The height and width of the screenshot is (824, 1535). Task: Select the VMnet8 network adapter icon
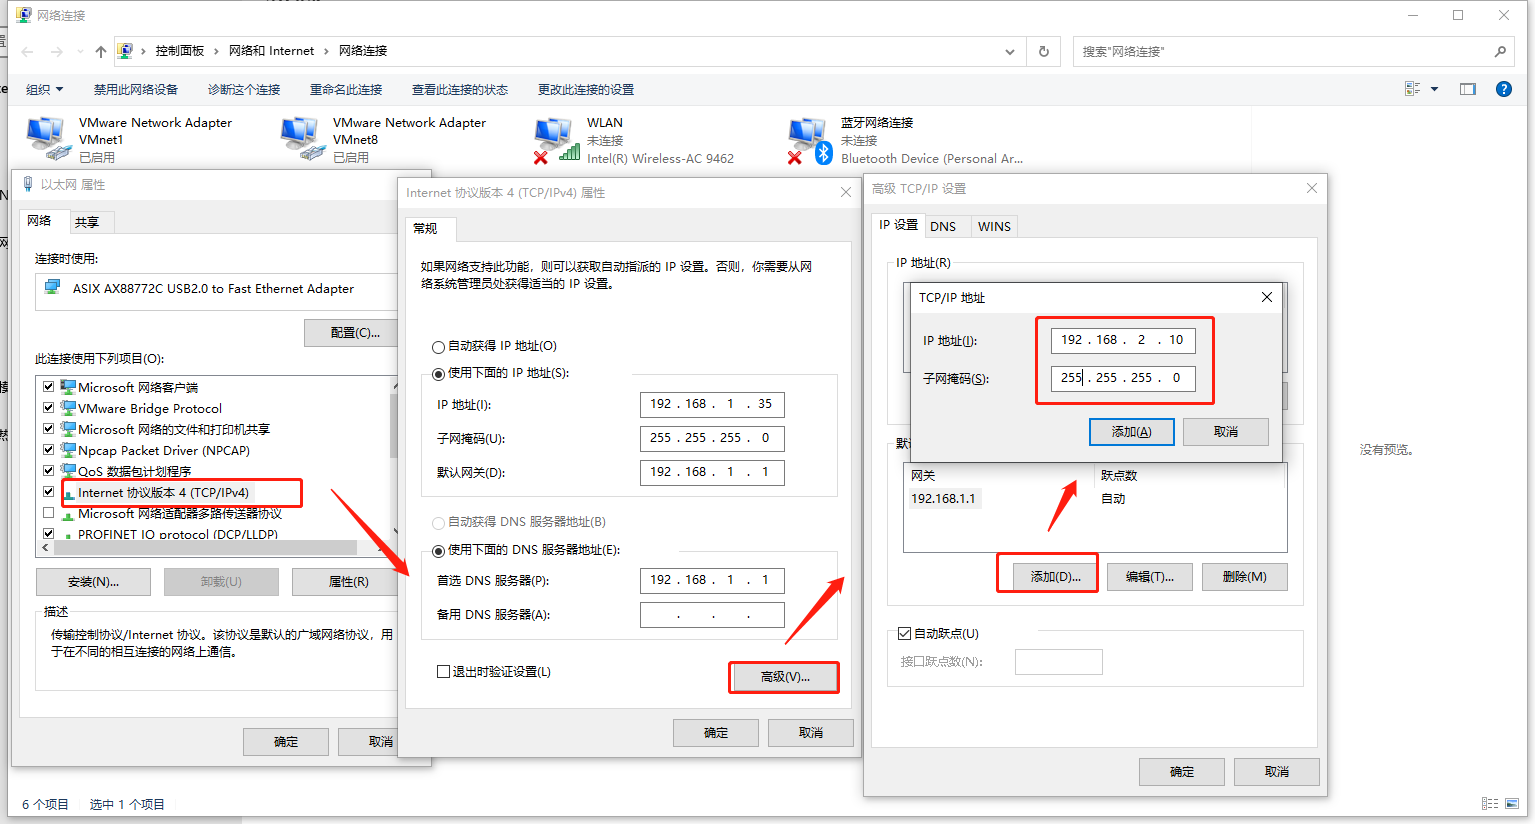(302, 139)
